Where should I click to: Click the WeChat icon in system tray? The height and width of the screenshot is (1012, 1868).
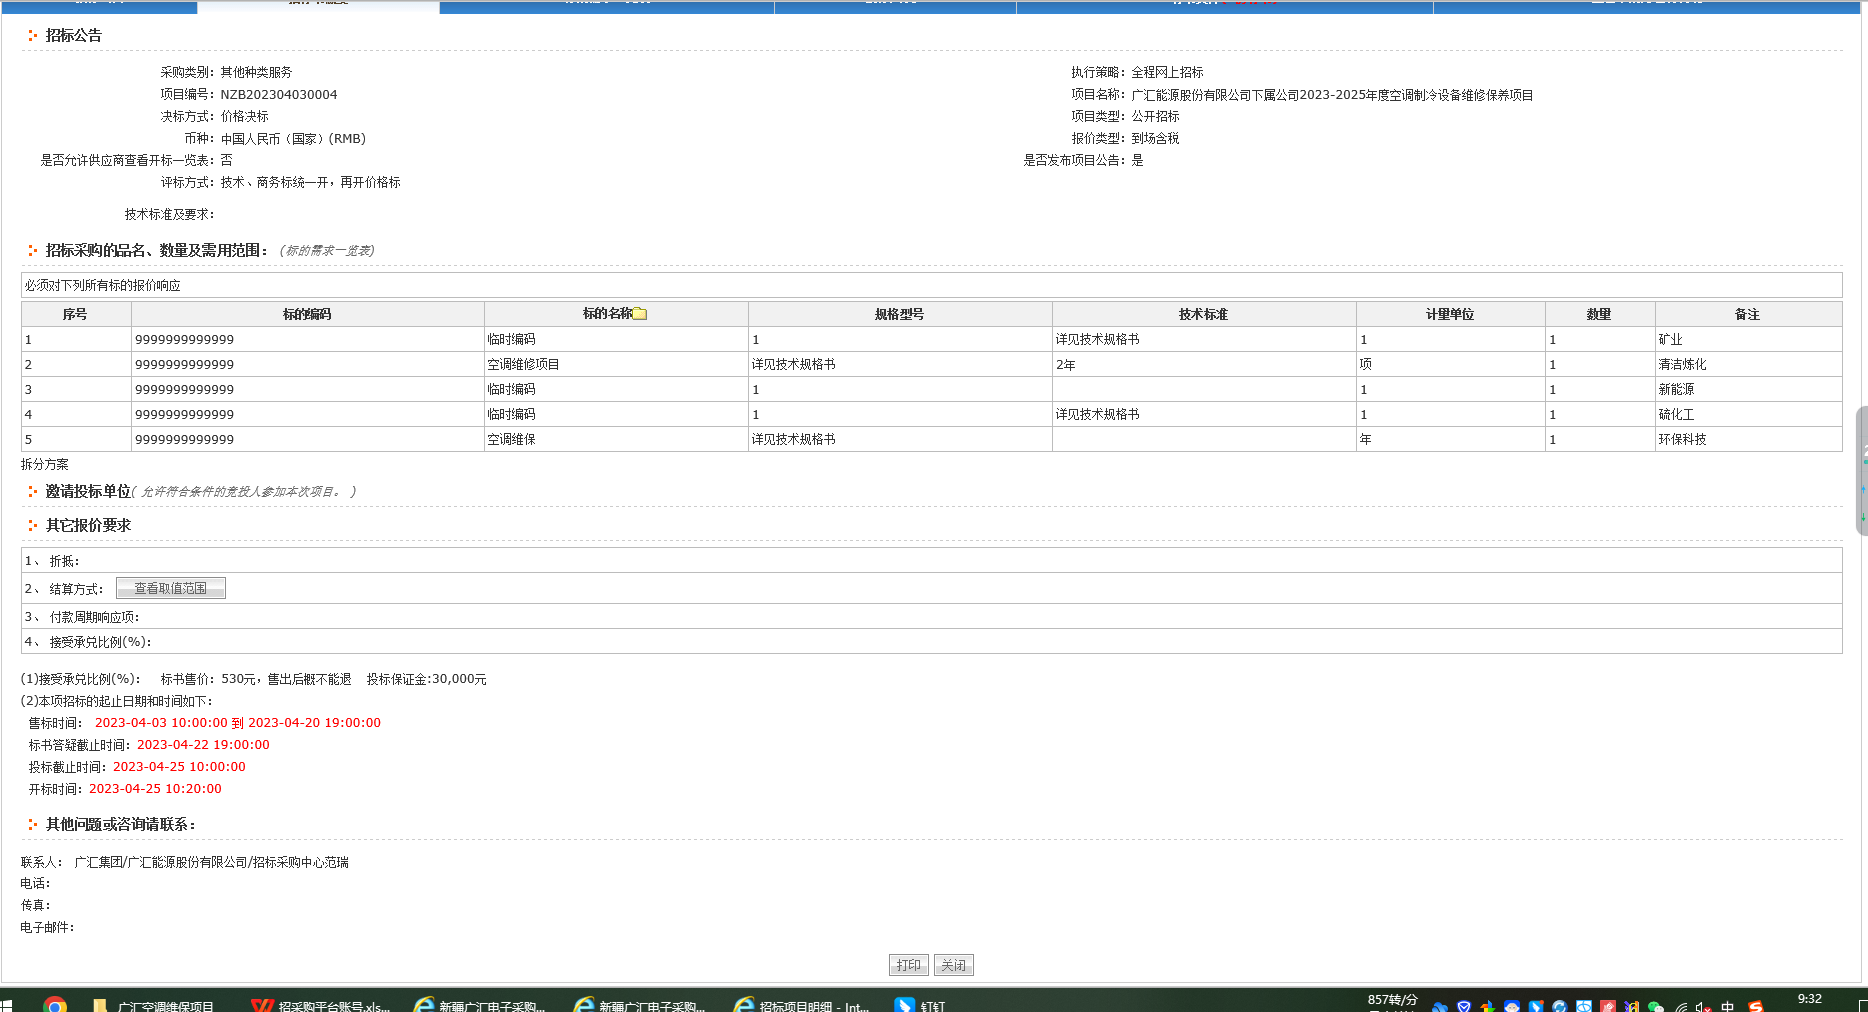tap(1655, 1007)
